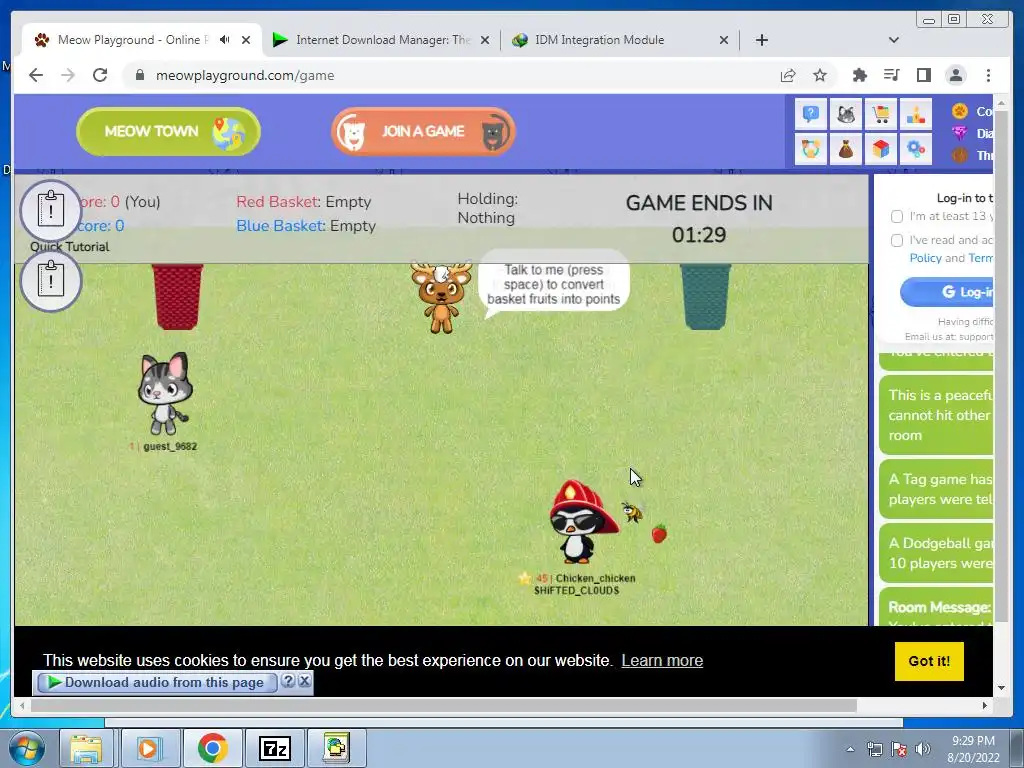Mute the Meow Playground tab audio
The image size is (1024, 768).
click(x=225, y=40)
